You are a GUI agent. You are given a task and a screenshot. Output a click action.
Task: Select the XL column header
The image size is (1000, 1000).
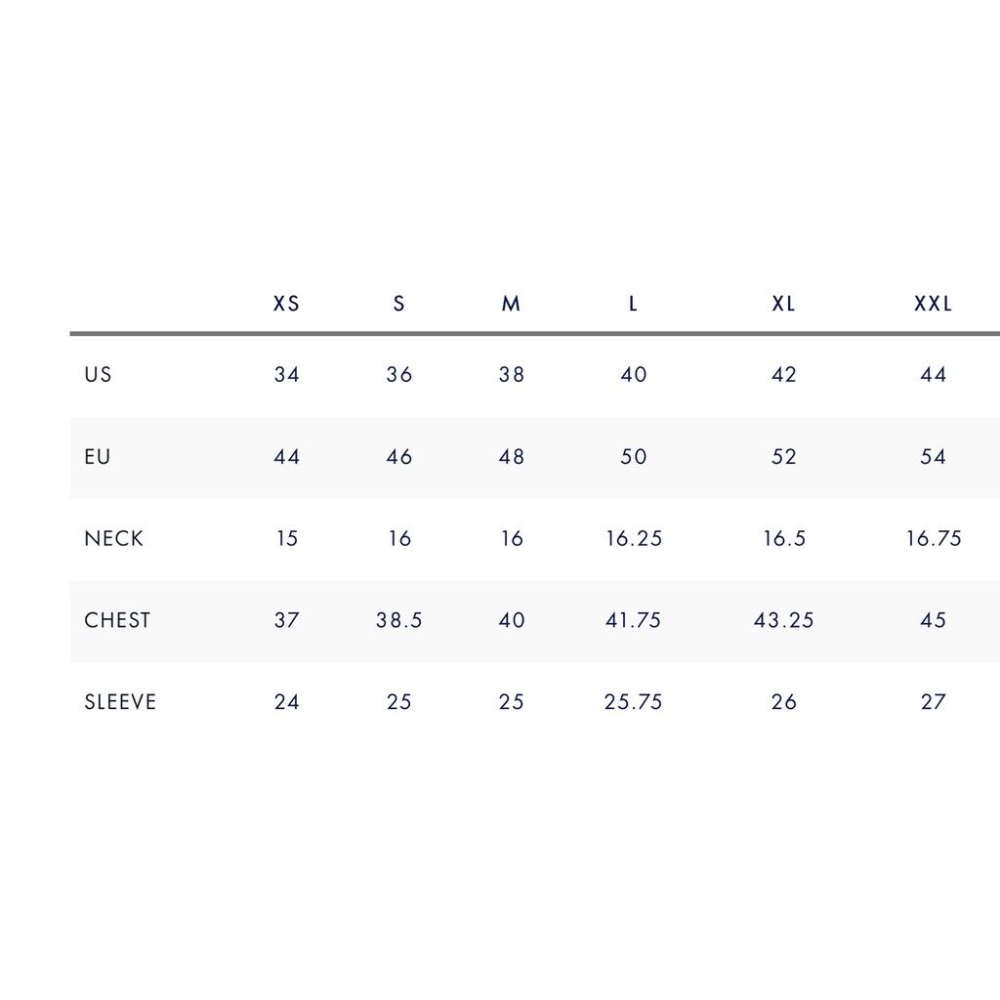784,303
